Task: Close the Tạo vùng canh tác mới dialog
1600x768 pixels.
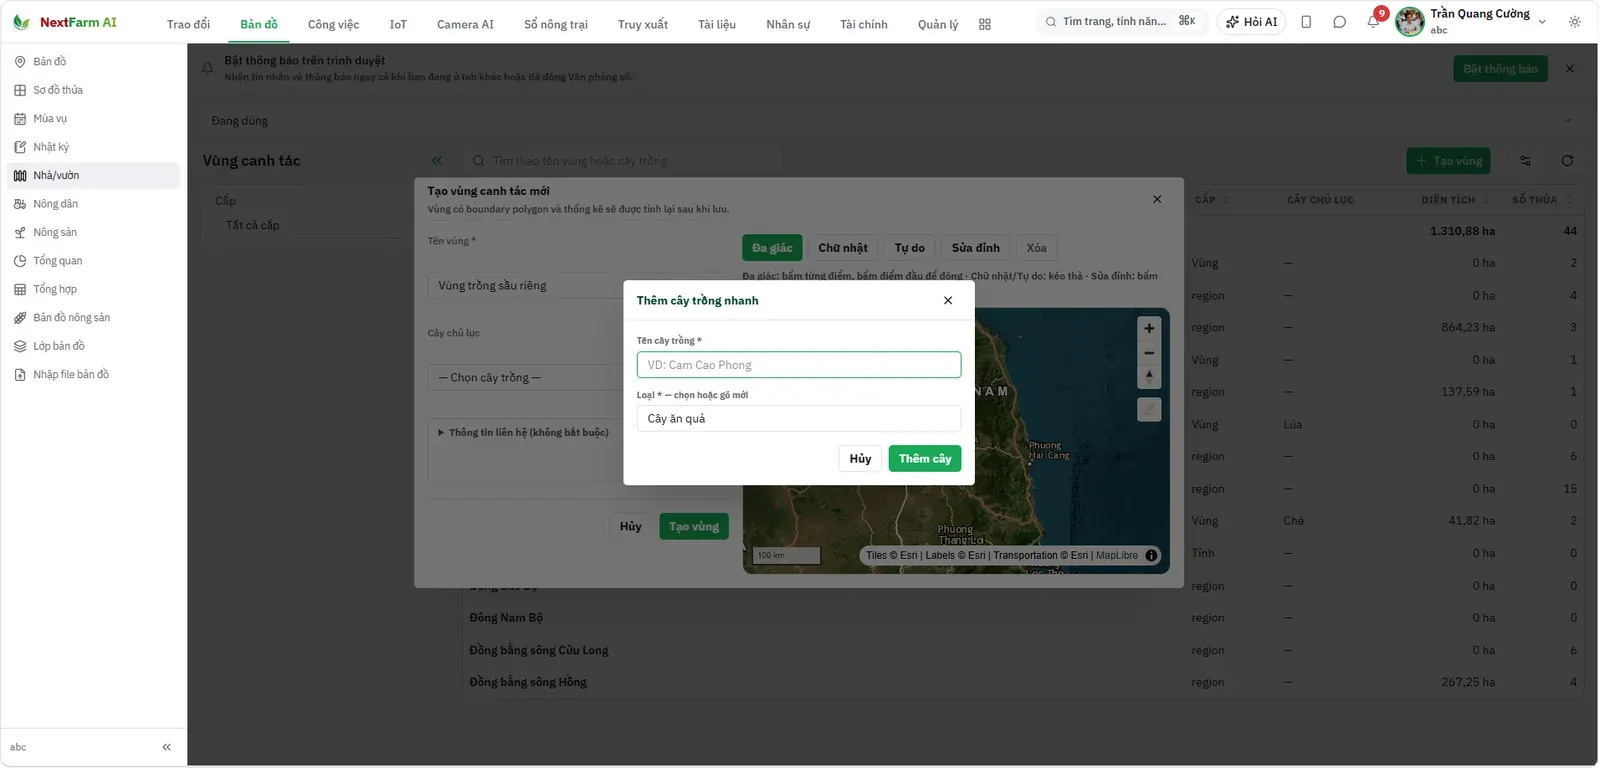Action: pos(1157,199)
